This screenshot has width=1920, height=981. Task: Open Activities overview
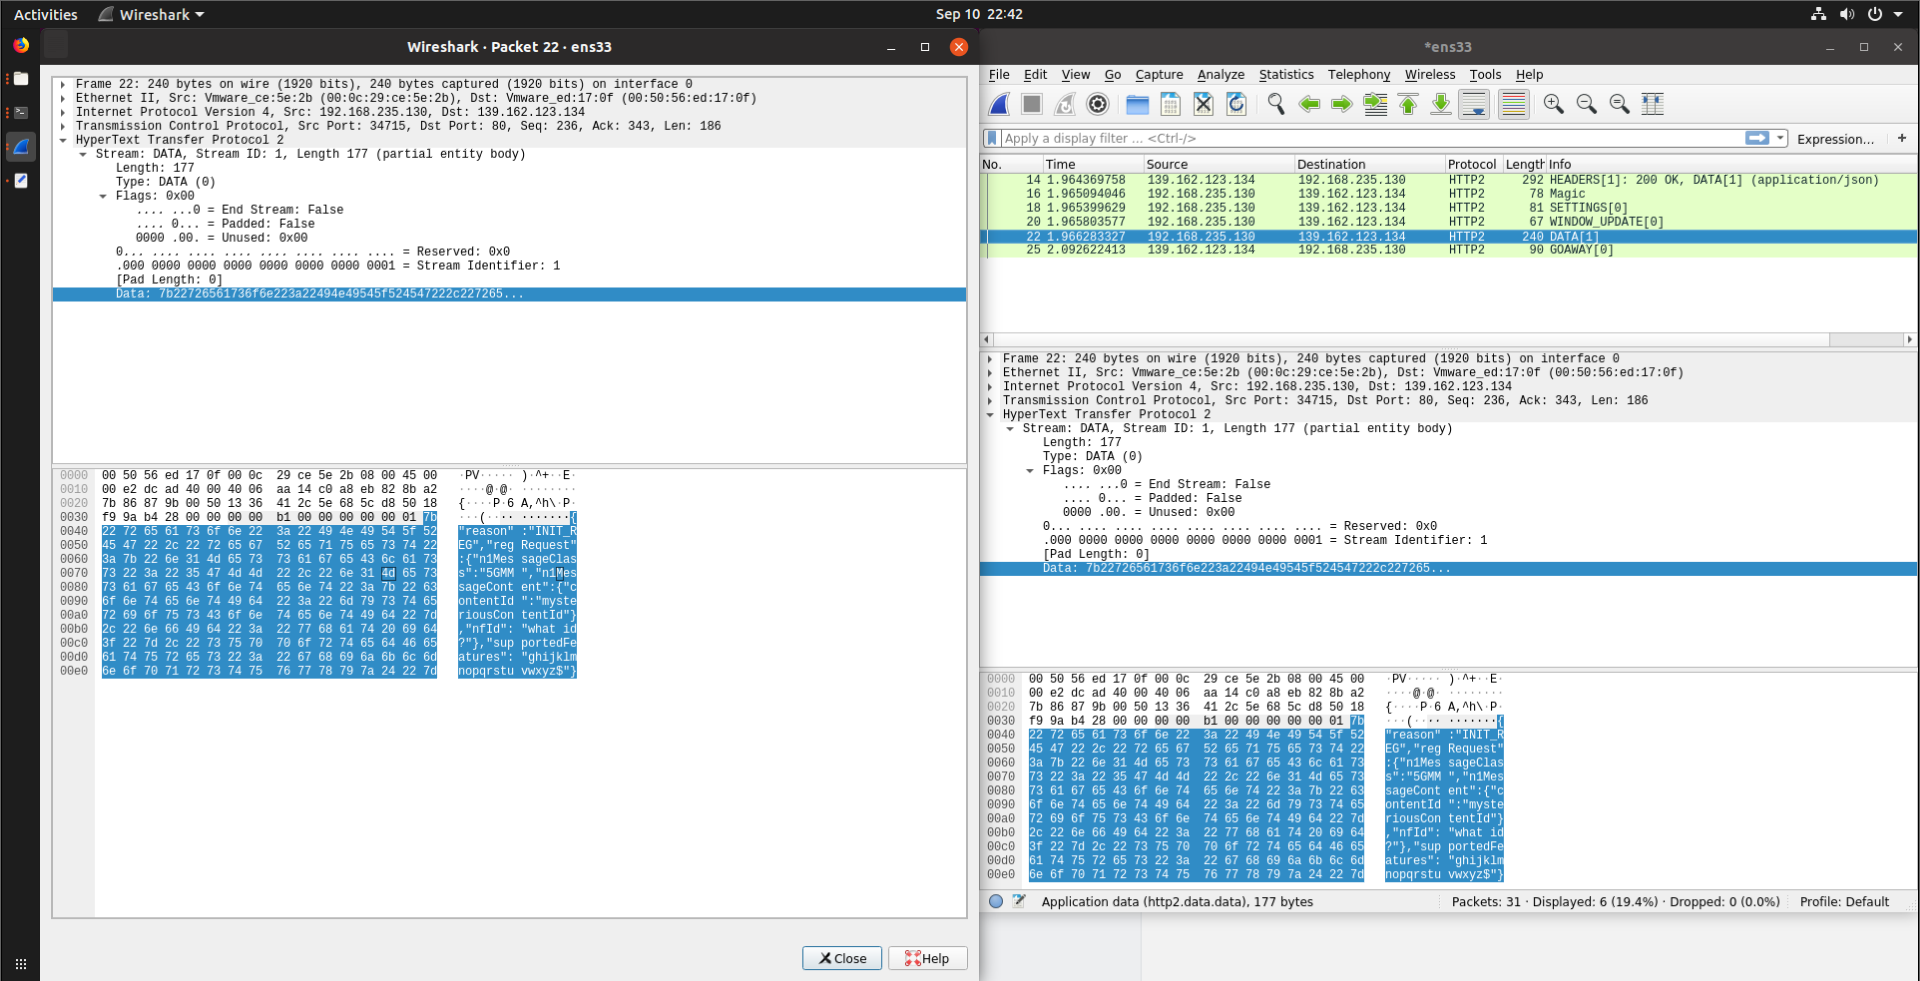pyautogui.click(x=45, y=14)
